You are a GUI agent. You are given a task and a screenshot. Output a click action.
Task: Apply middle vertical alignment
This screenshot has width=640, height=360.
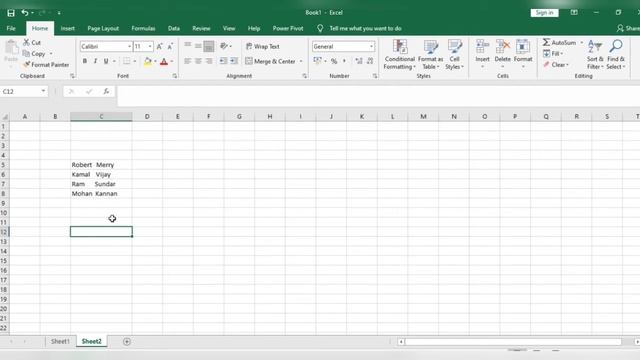[198, 46]
